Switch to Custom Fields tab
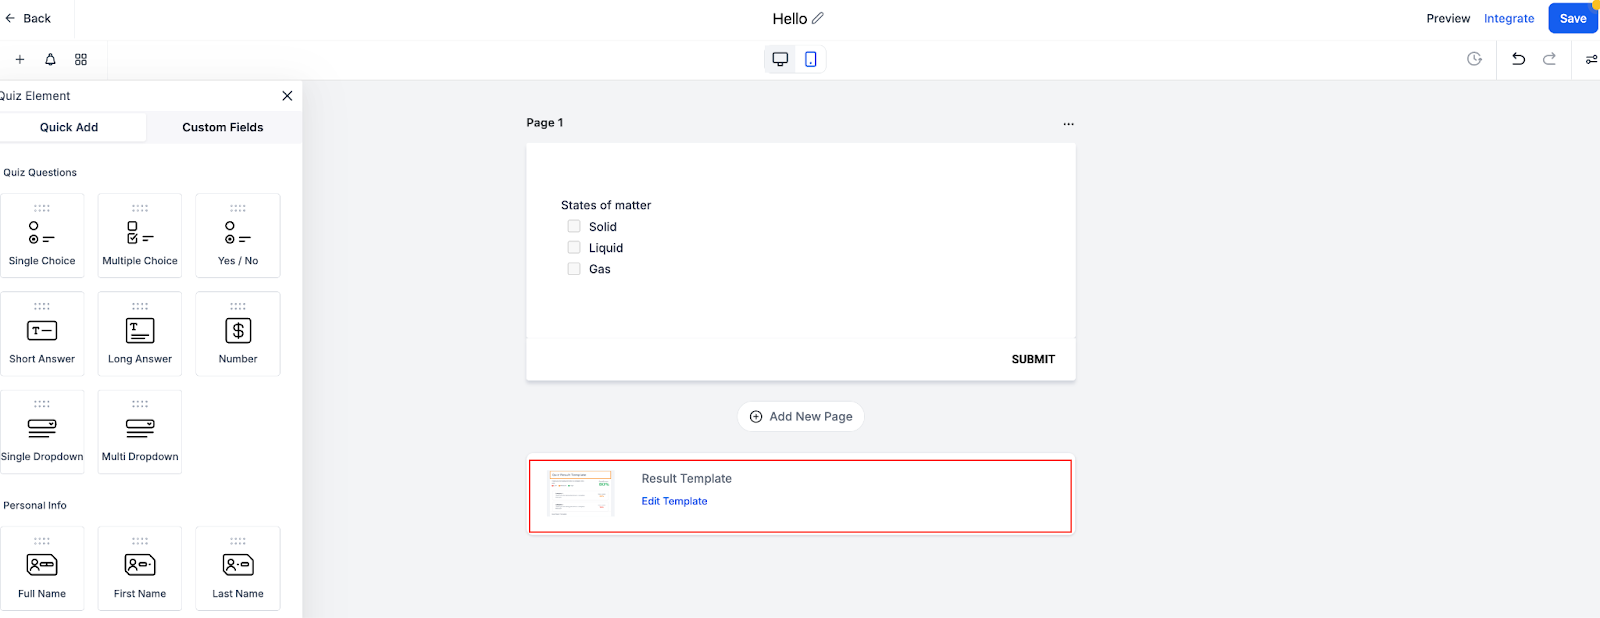 [223, 127]
